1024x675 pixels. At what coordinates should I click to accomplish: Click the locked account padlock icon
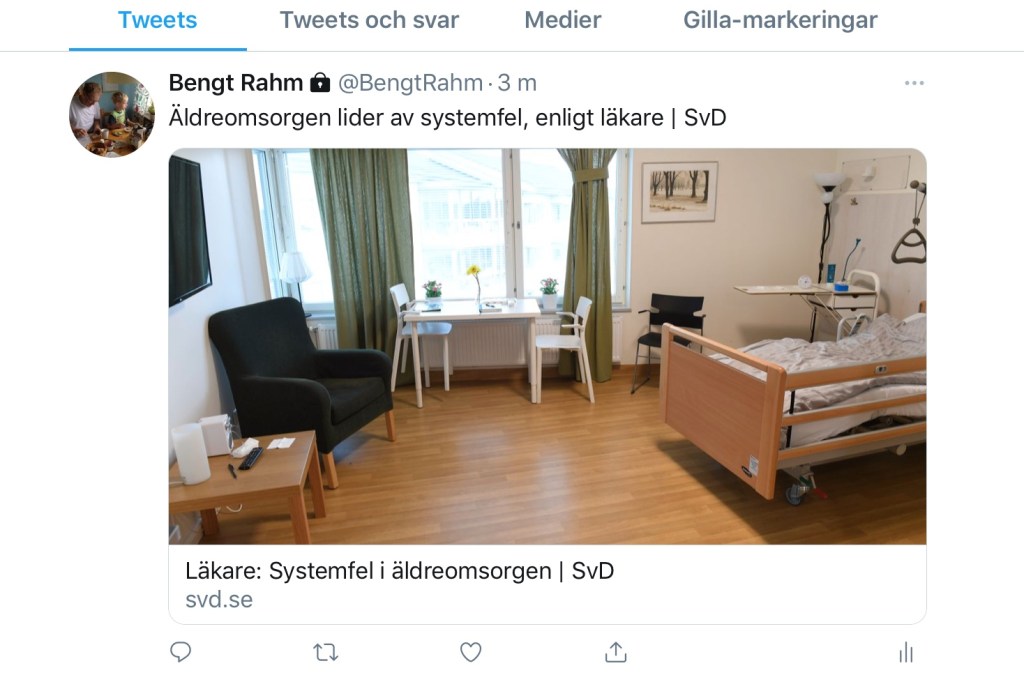click(x=320, y=83)
